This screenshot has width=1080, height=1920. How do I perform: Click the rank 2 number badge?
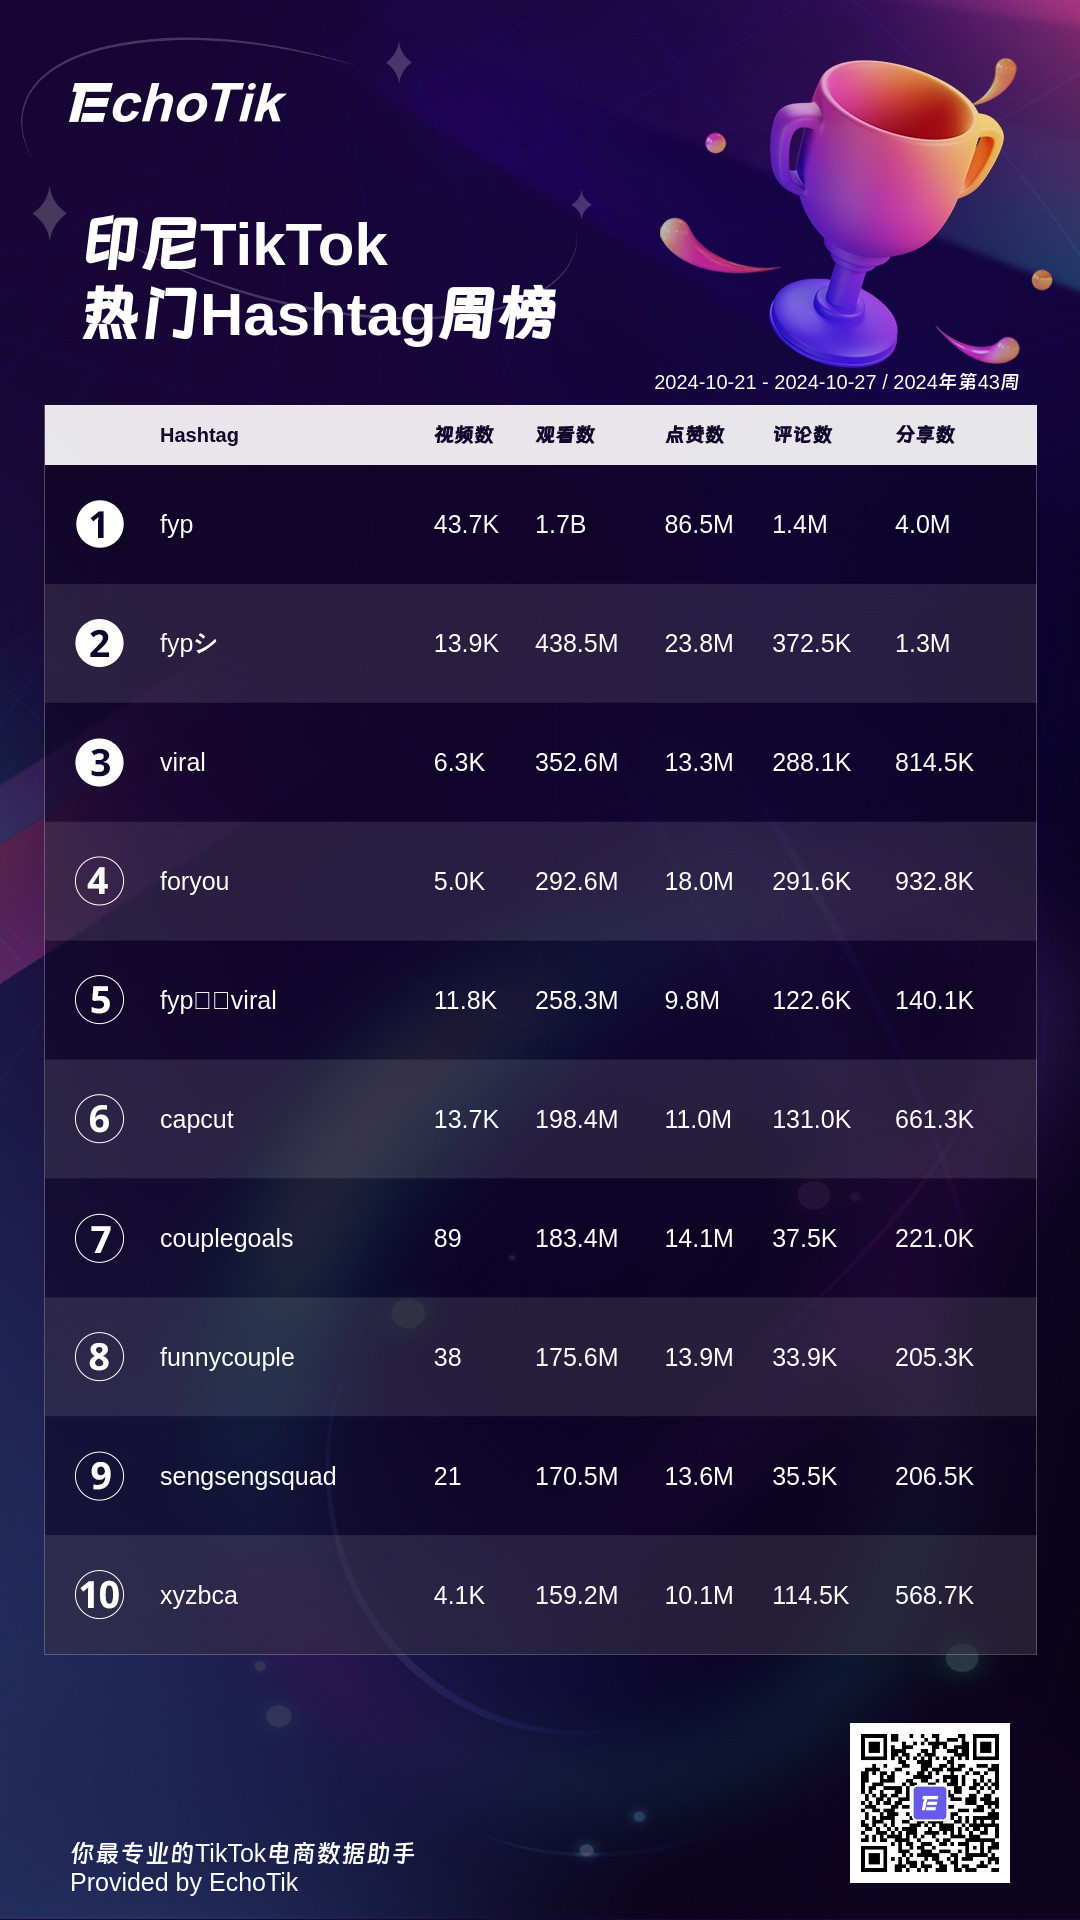click(x=100, y=643)
